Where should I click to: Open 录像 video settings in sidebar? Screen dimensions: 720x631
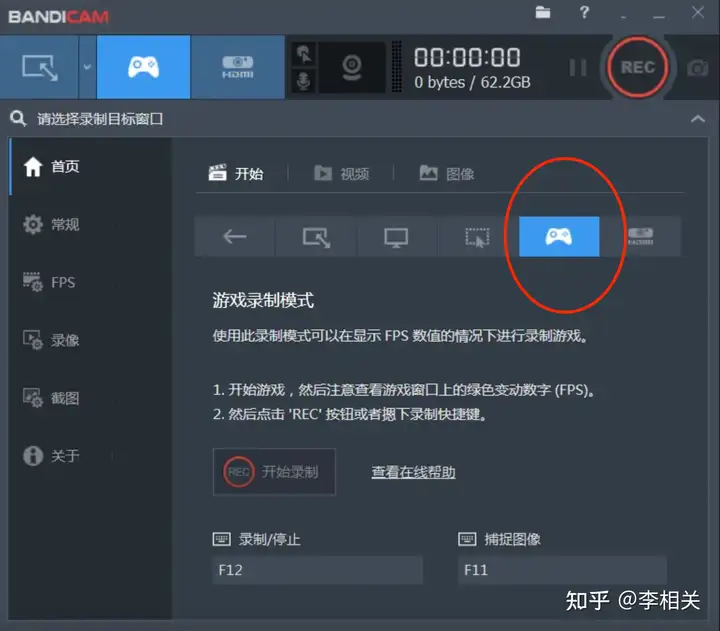pyautogui.click(x=90, y=340)
